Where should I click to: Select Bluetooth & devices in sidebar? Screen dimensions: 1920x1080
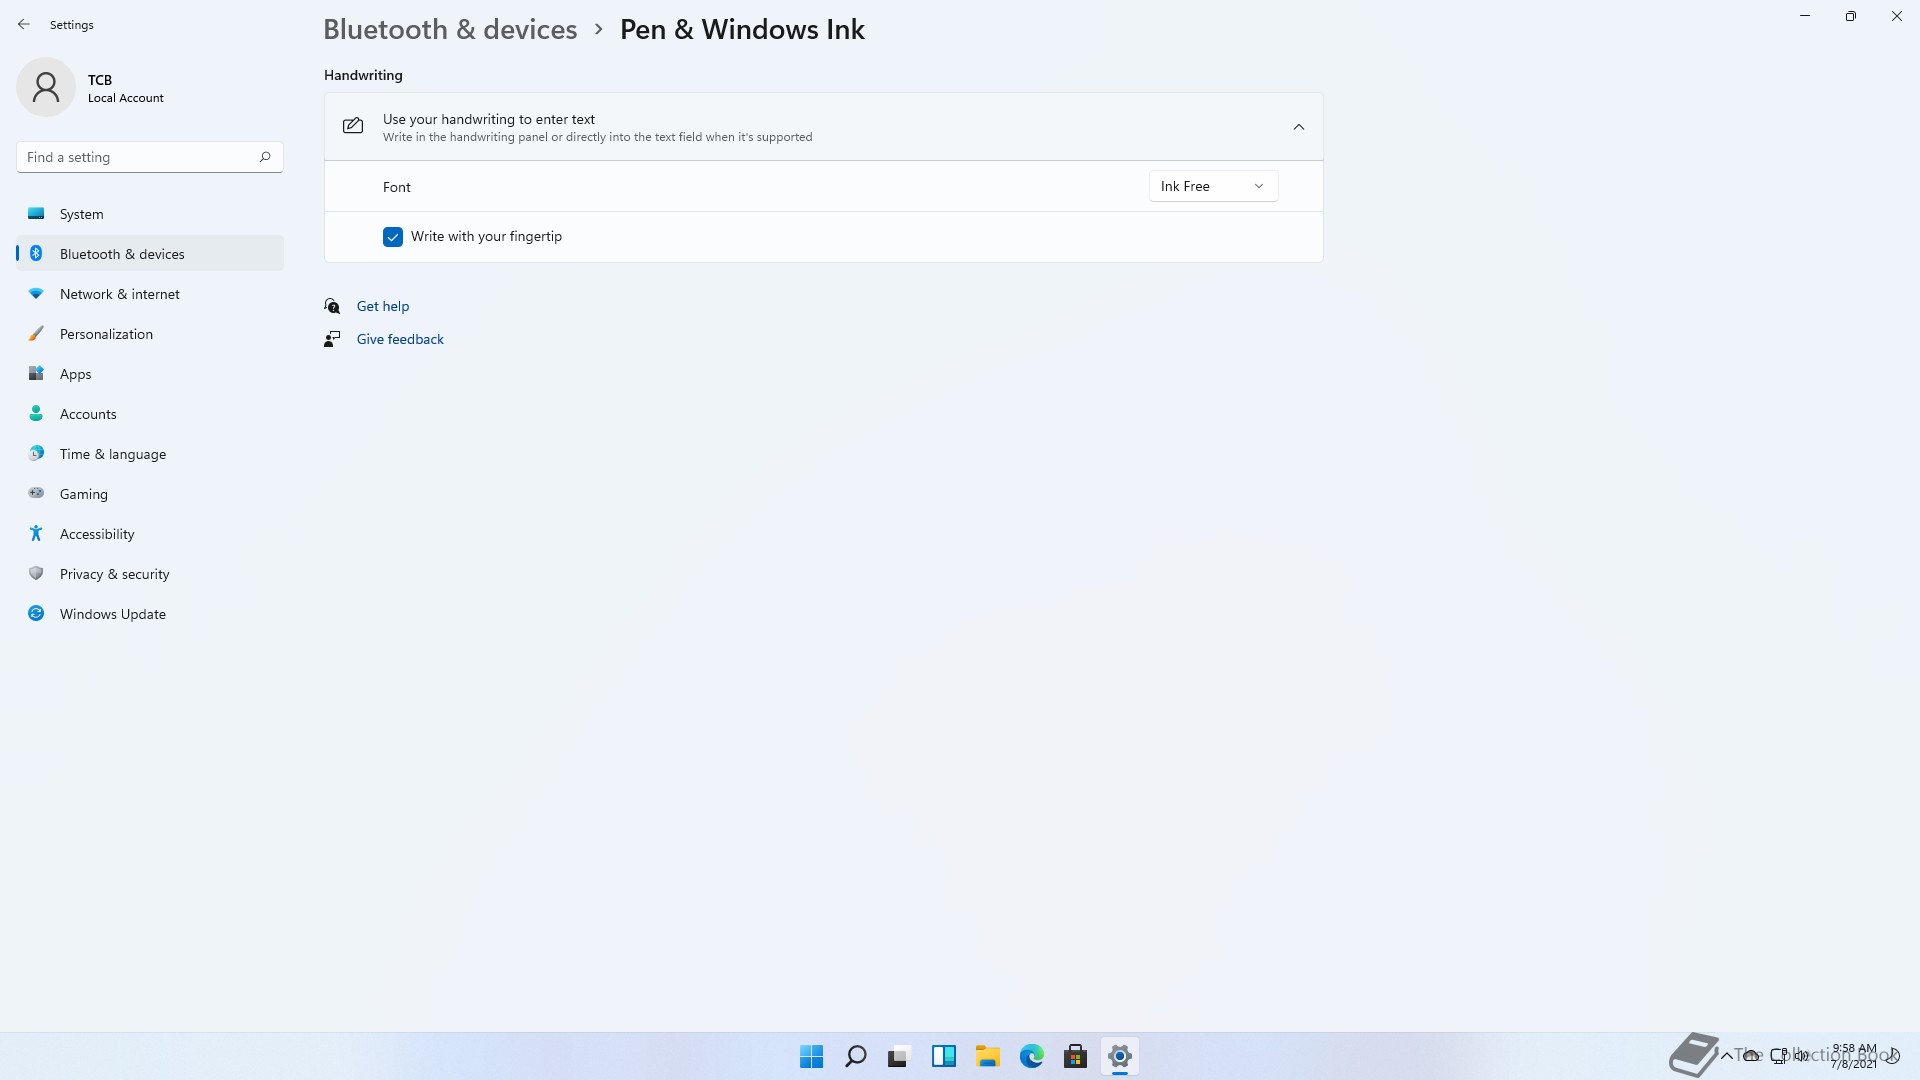click(150, 254)
